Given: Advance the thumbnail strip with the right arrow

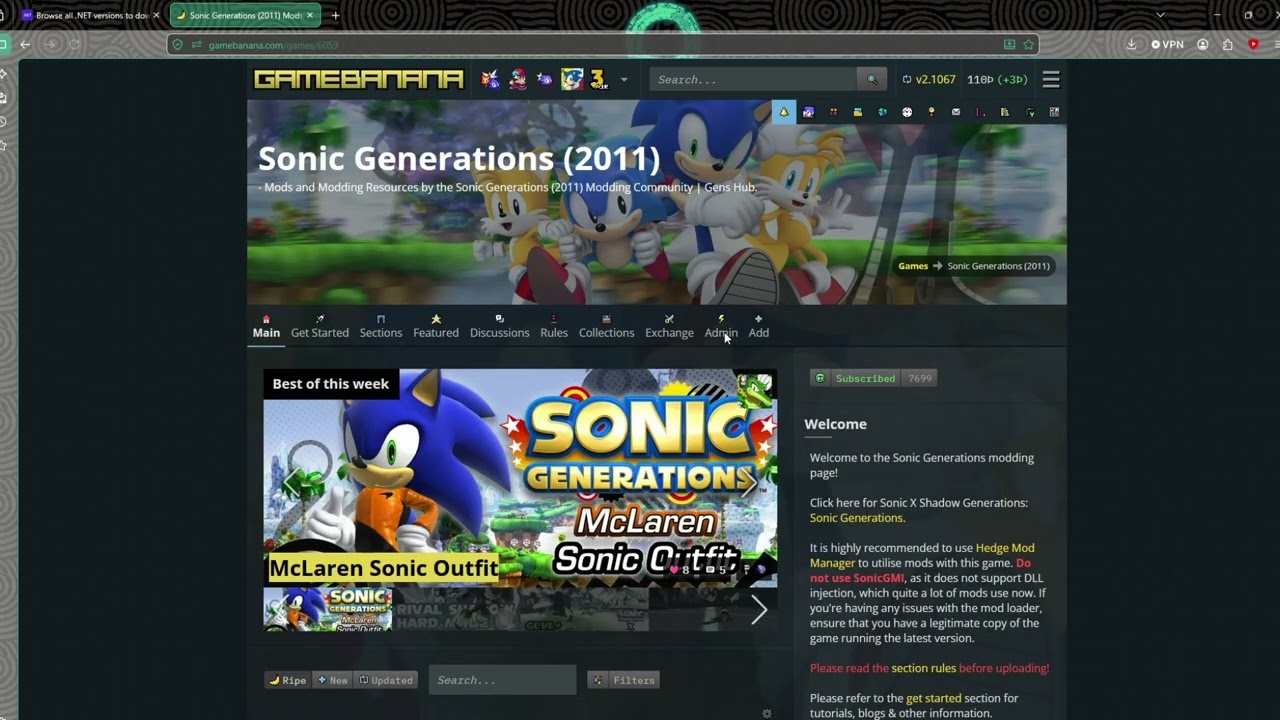Looking at the screenshot, I should [x=759, y=610].
